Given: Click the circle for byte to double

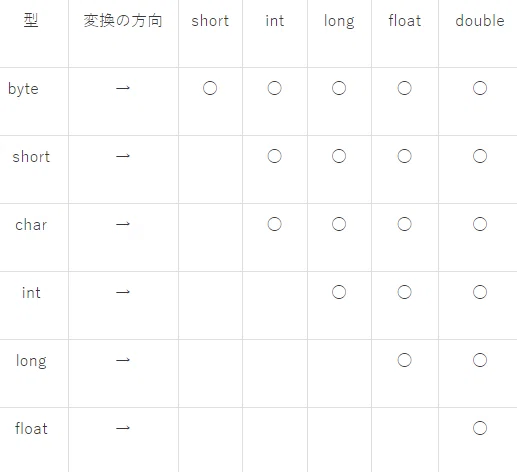Looking at the screenshot, I should 480,88.
